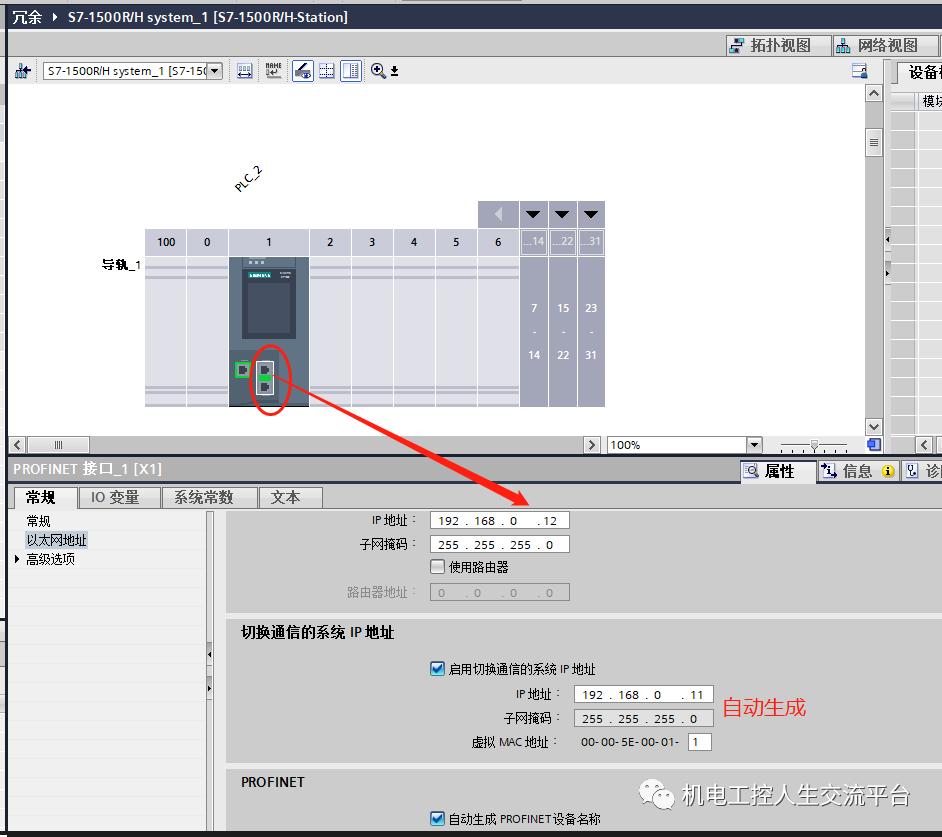942x837 pixels.
Task: Click the NAME device-naming icon in the toolbar
Action: 273,71
